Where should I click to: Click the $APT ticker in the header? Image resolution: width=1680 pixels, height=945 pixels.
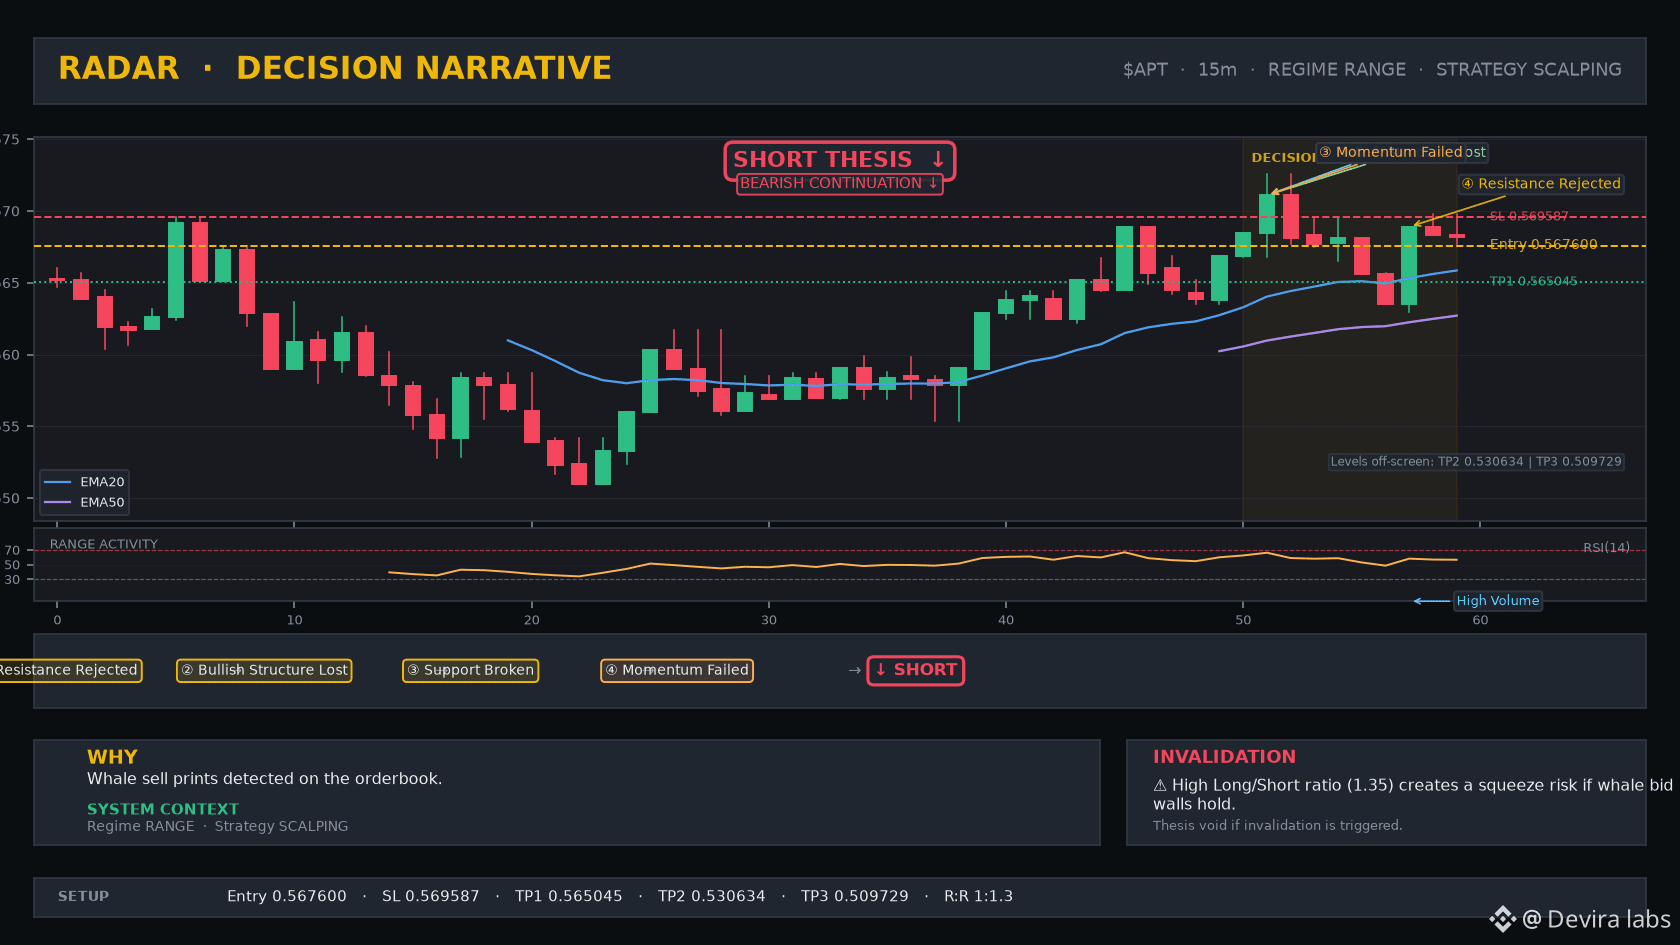pyautogui.click(x=1145, y=70)
